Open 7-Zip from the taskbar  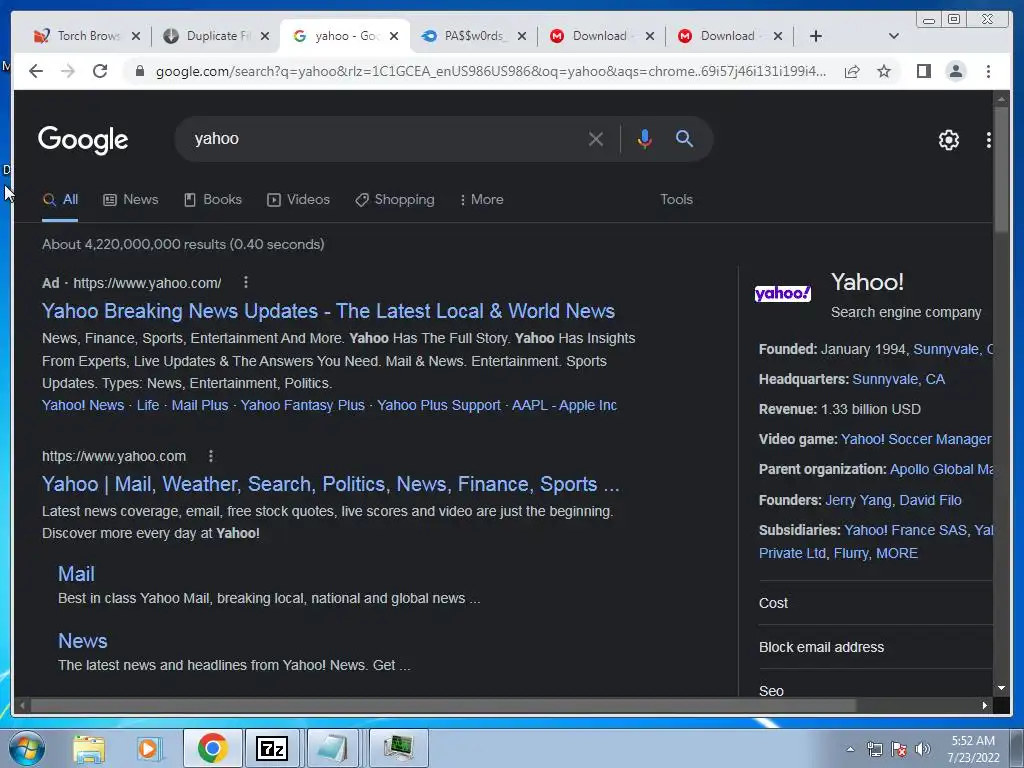coord(272,748)
